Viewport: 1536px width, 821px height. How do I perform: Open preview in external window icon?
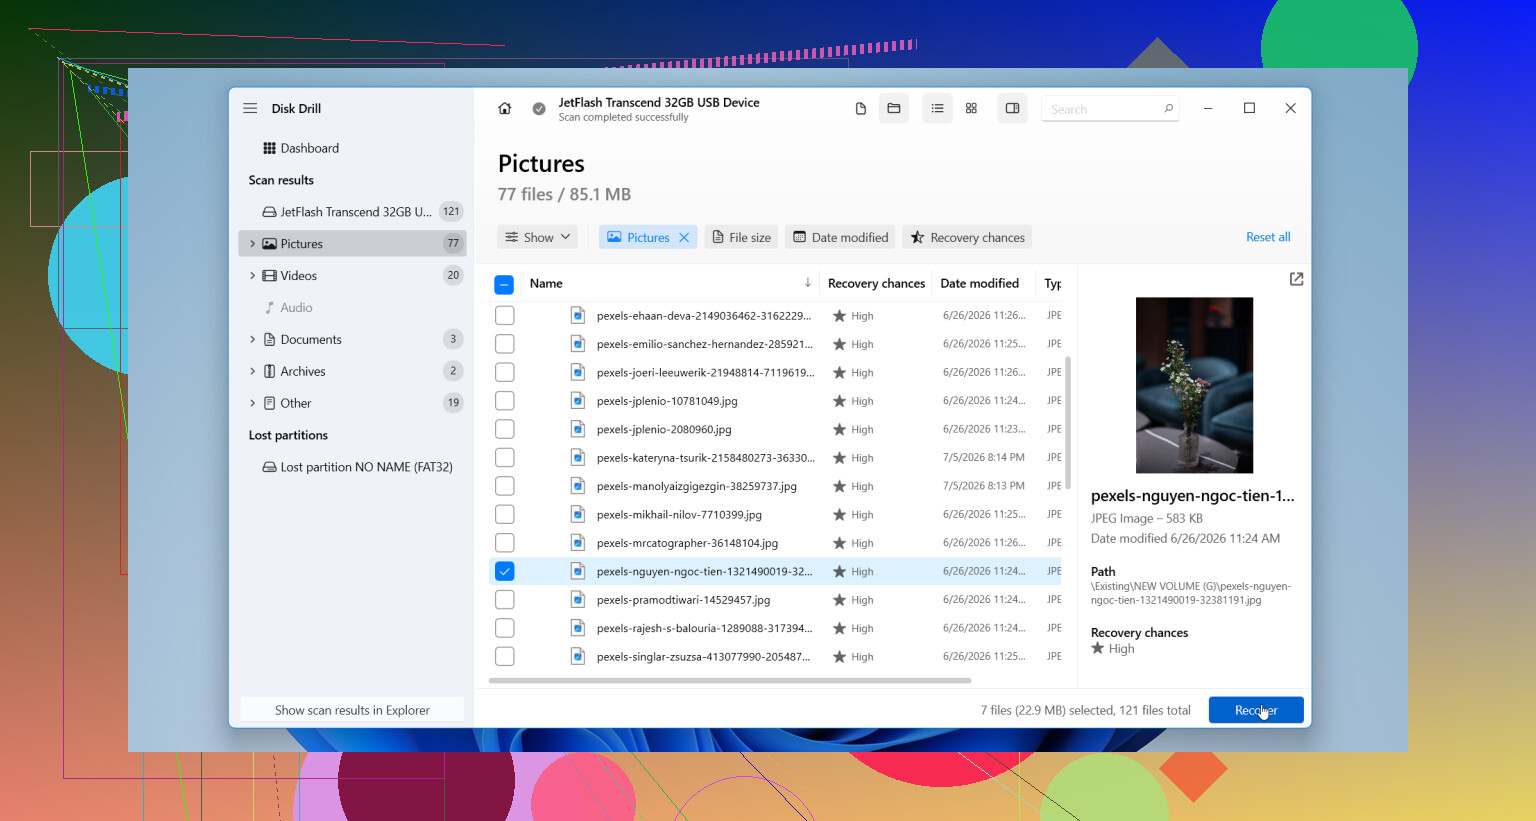(1296, 279)
